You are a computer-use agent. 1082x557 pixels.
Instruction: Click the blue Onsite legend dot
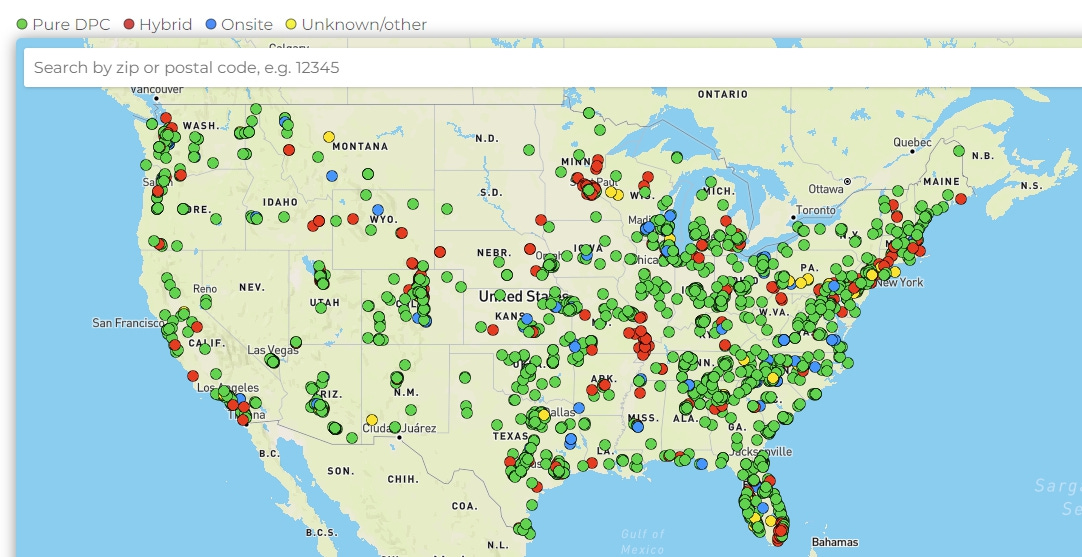pyautogui.click(x=211, y=24)
